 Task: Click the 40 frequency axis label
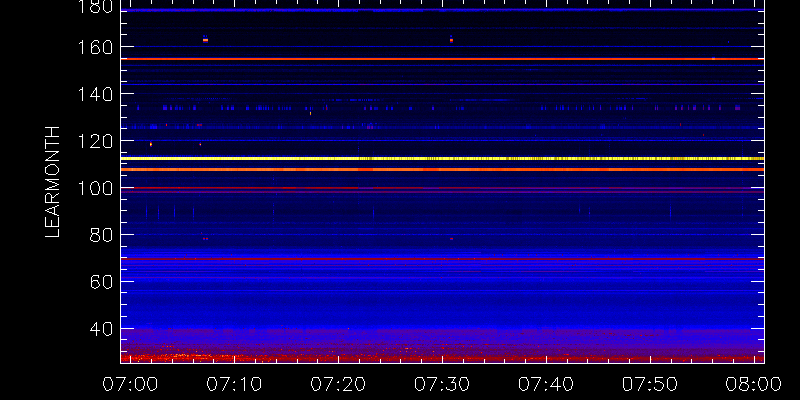102,329
